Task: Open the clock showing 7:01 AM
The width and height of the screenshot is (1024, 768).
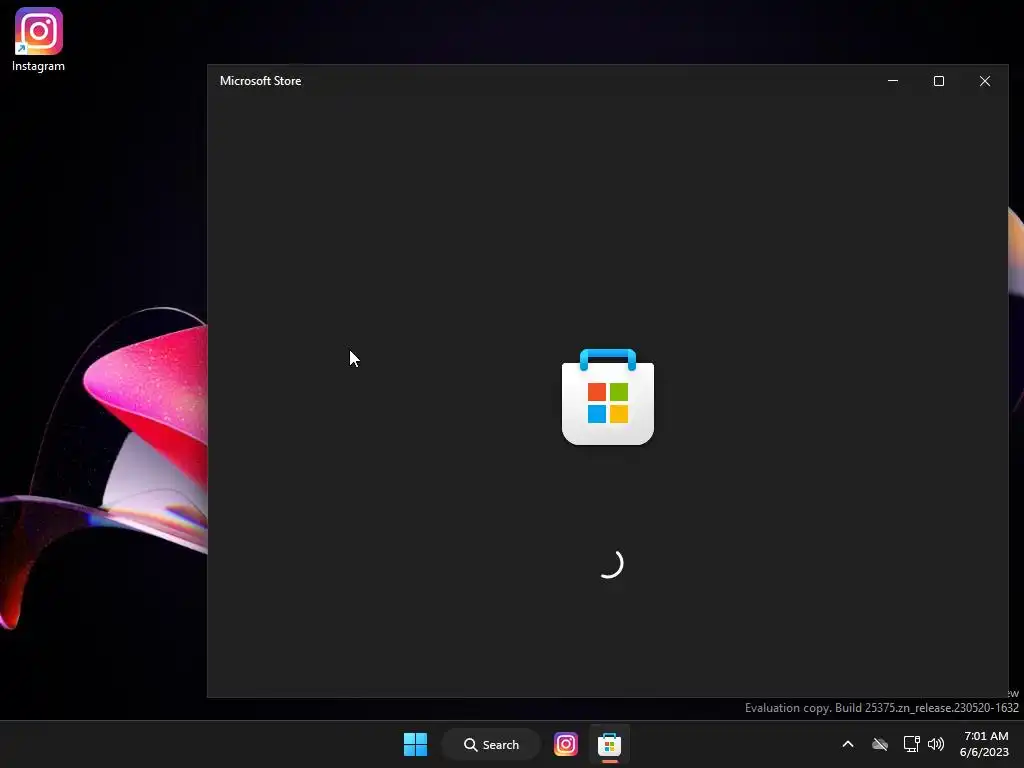Action: coord(984,744)
